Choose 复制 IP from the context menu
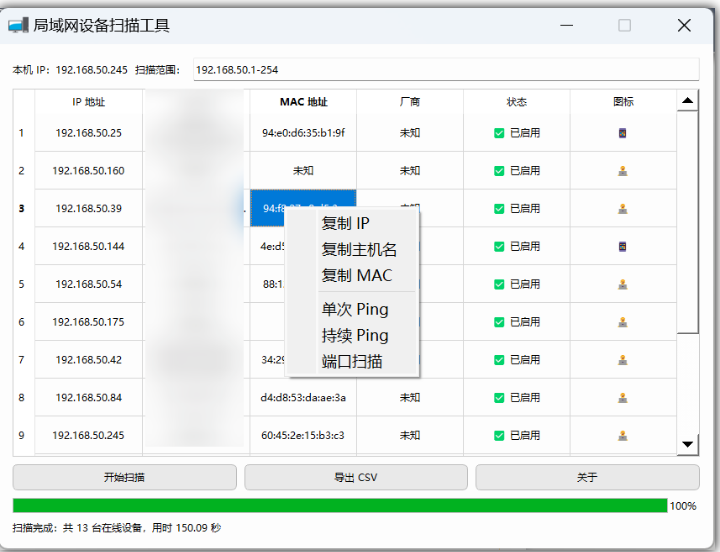Viewport: 720px width, 552px height. click(345, 223)
